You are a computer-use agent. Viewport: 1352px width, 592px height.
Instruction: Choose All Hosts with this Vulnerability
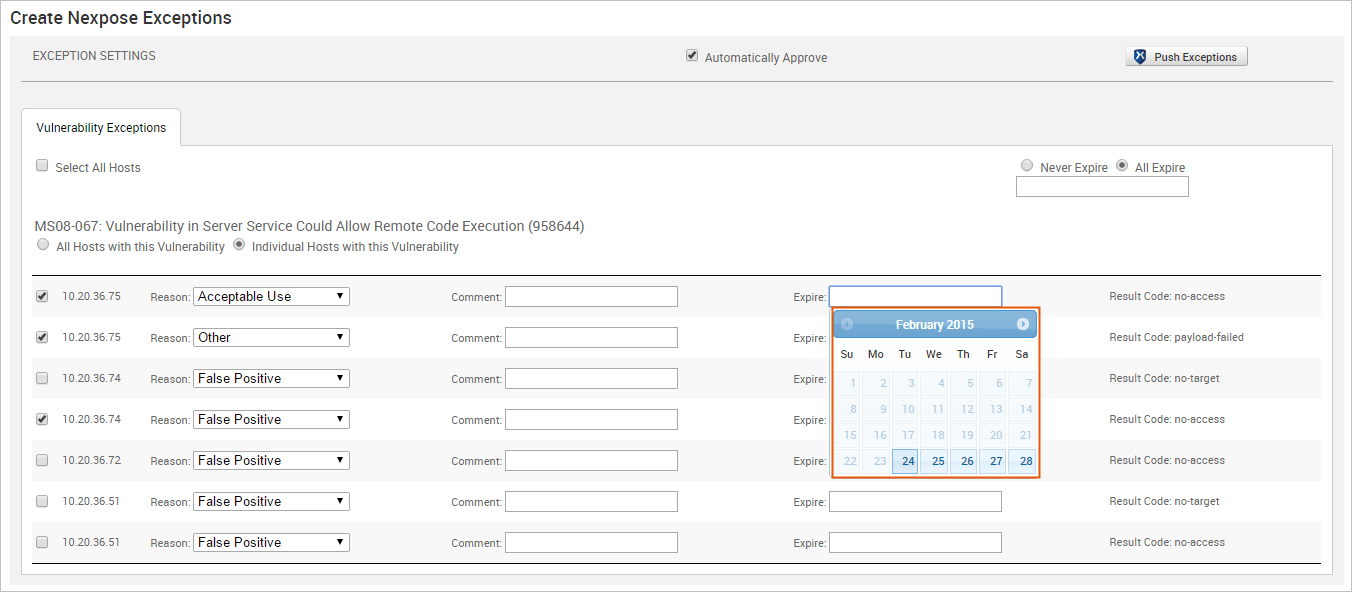[x=42, y=245]
